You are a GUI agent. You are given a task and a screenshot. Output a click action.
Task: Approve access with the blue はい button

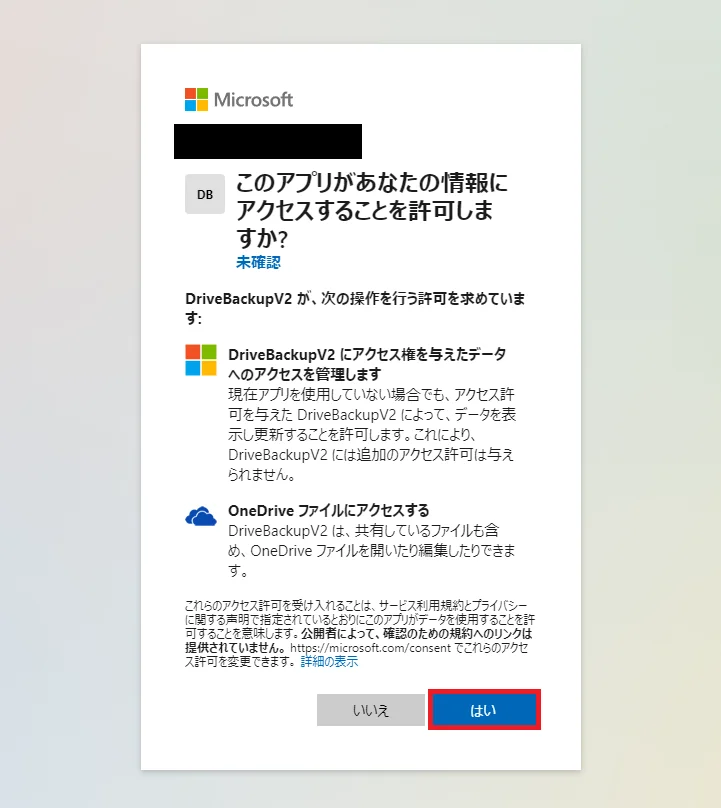[x=484, y=710]
